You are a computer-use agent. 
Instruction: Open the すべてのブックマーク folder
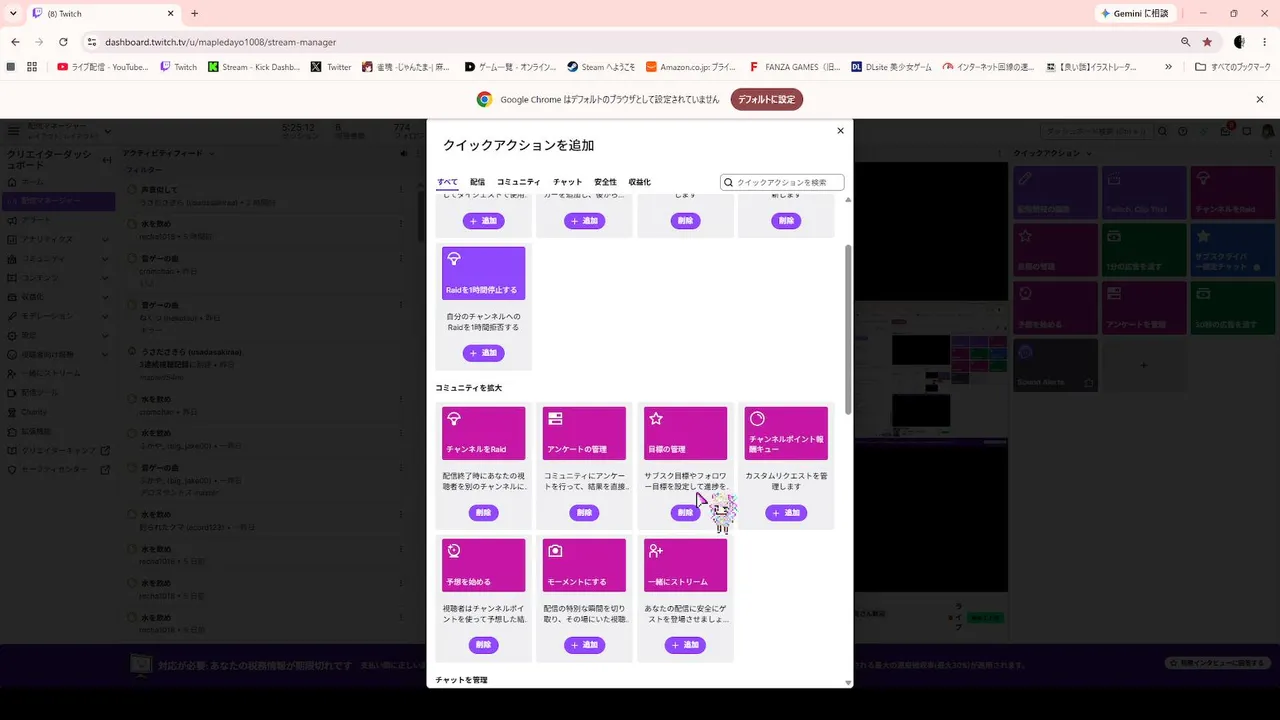coord(1233,67)
